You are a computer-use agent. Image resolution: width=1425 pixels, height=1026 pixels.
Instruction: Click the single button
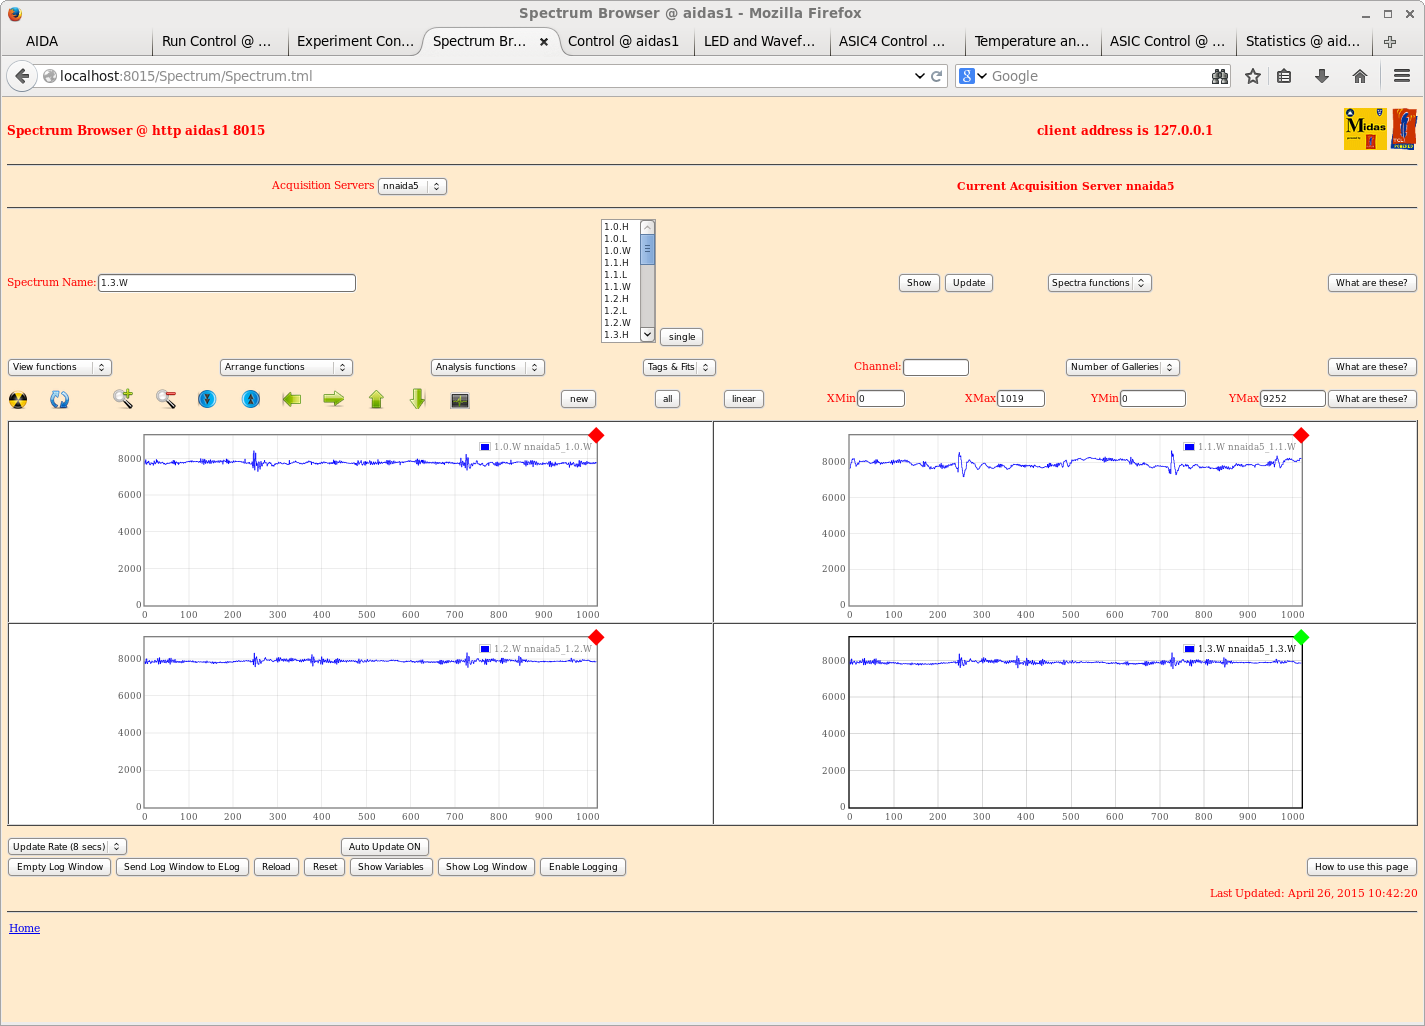(682, 337)
